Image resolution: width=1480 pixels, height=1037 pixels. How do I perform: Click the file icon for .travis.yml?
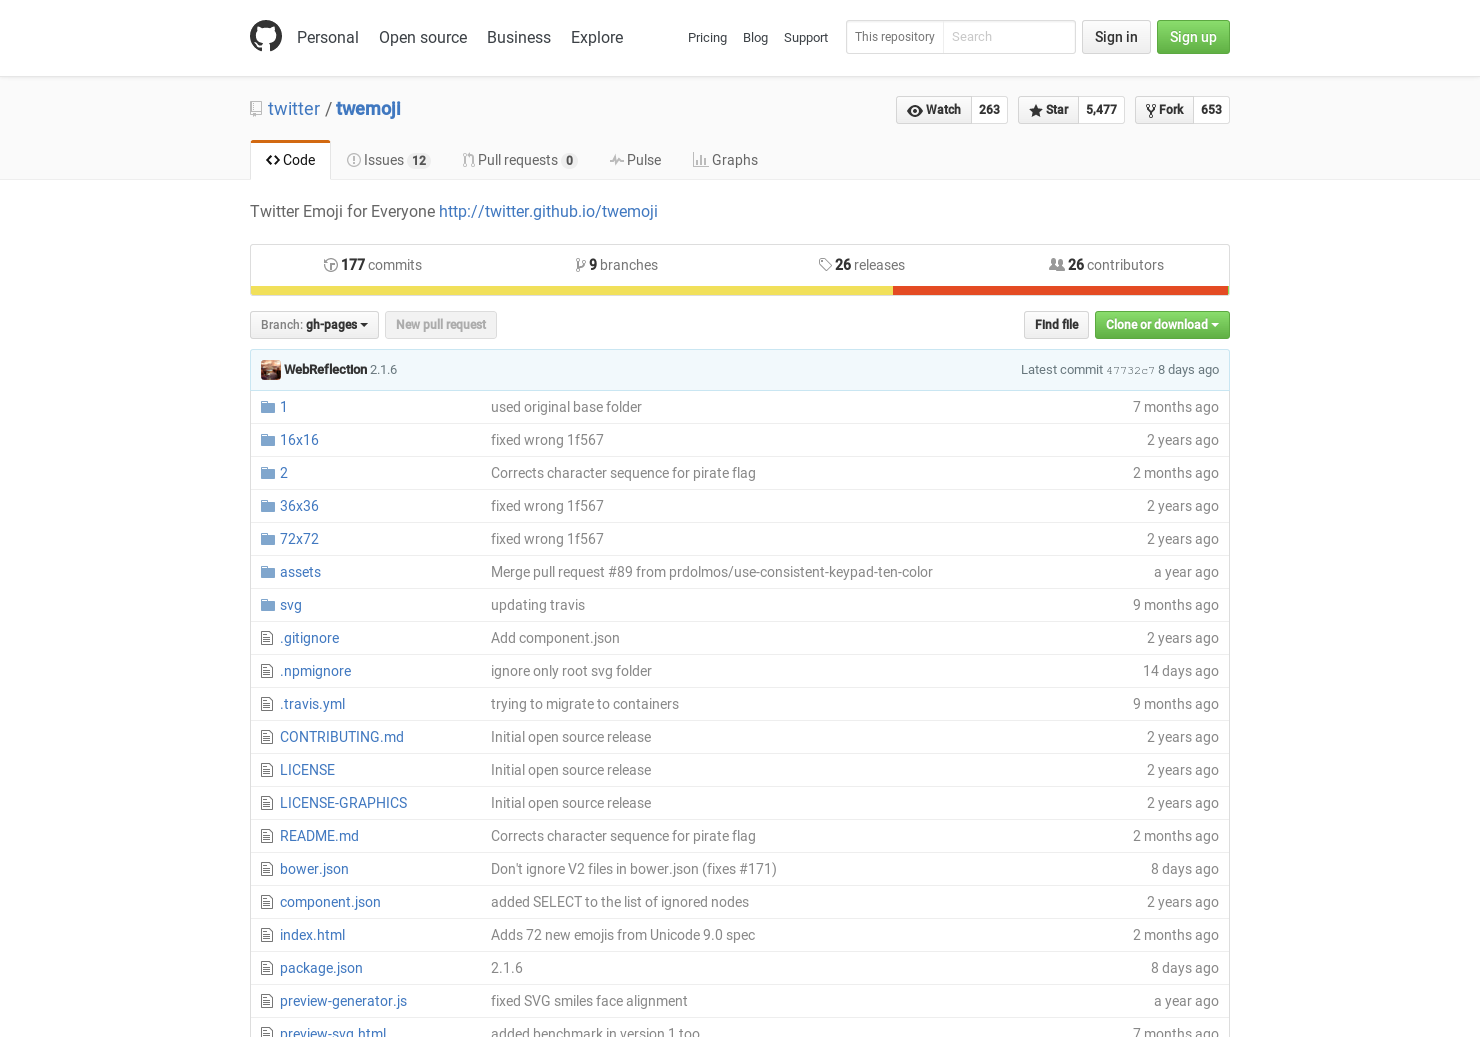click(x=267, y=704)
